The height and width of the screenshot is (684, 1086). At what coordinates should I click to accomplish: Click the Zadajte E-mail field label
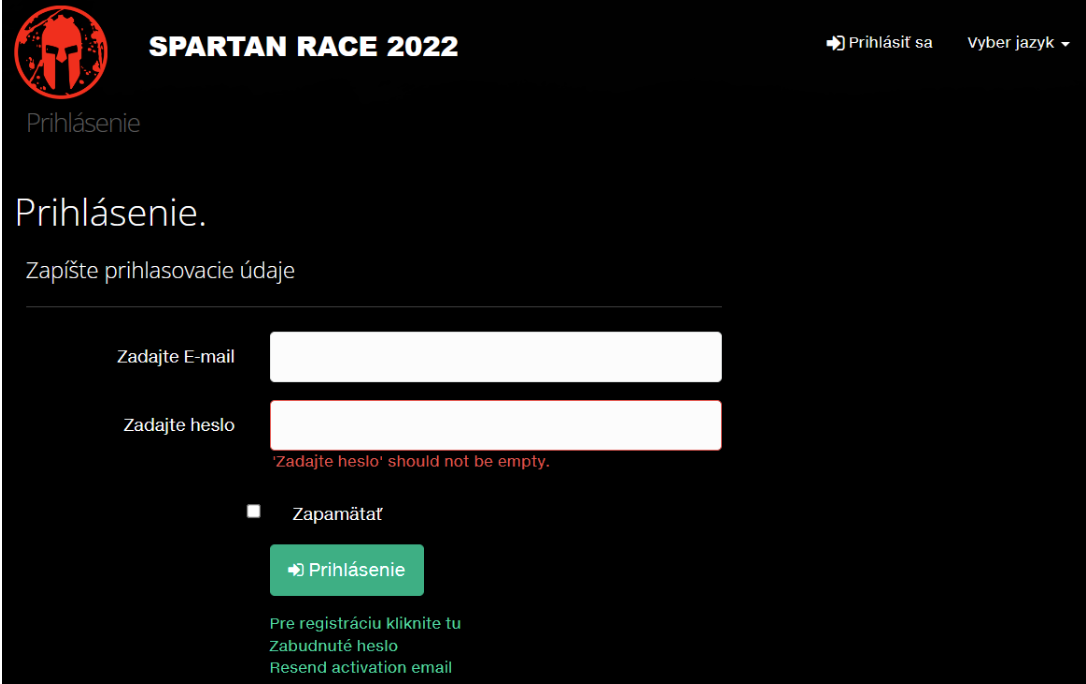click(176, 357)
